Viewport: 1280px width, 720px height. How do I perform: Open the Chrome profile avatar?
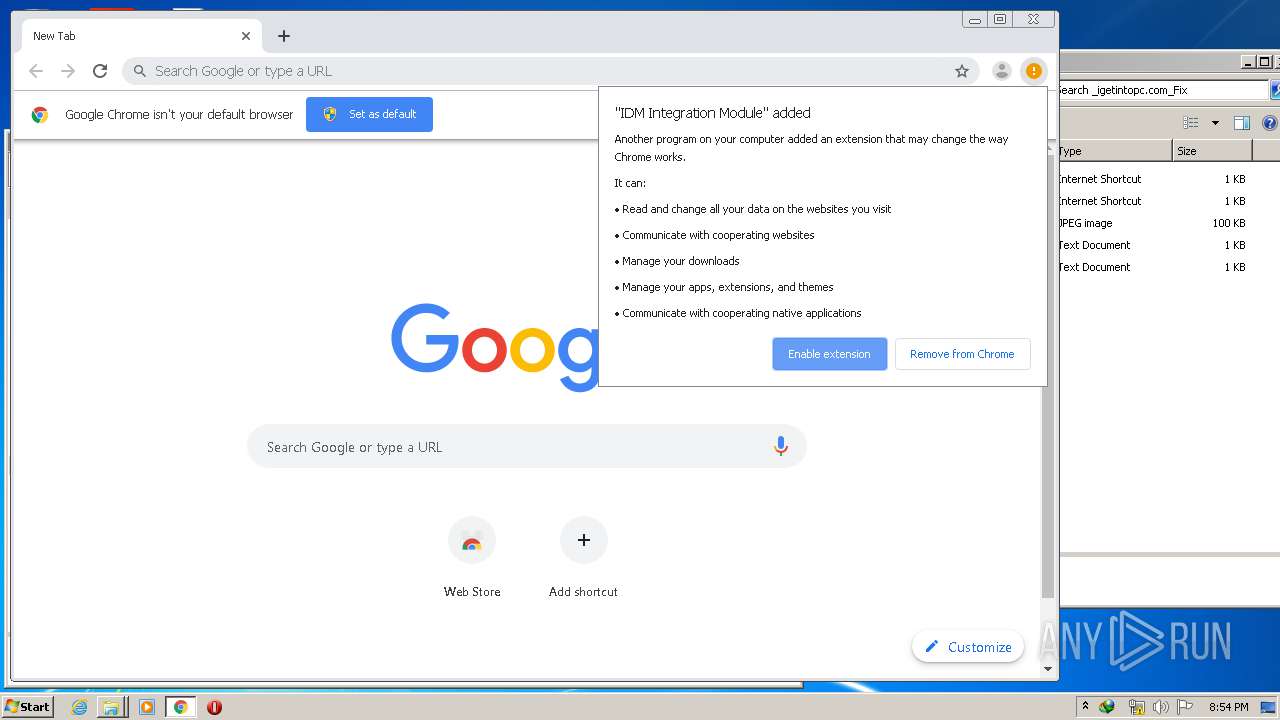pos(1001,71)
